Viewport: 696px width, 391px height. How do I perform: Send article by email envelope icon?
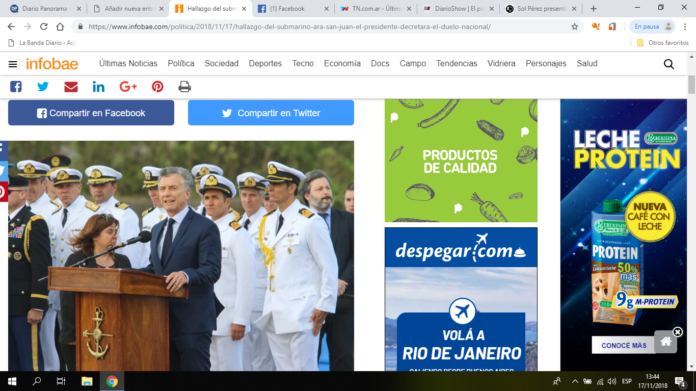pyautogui.click(x=71, y=87)
